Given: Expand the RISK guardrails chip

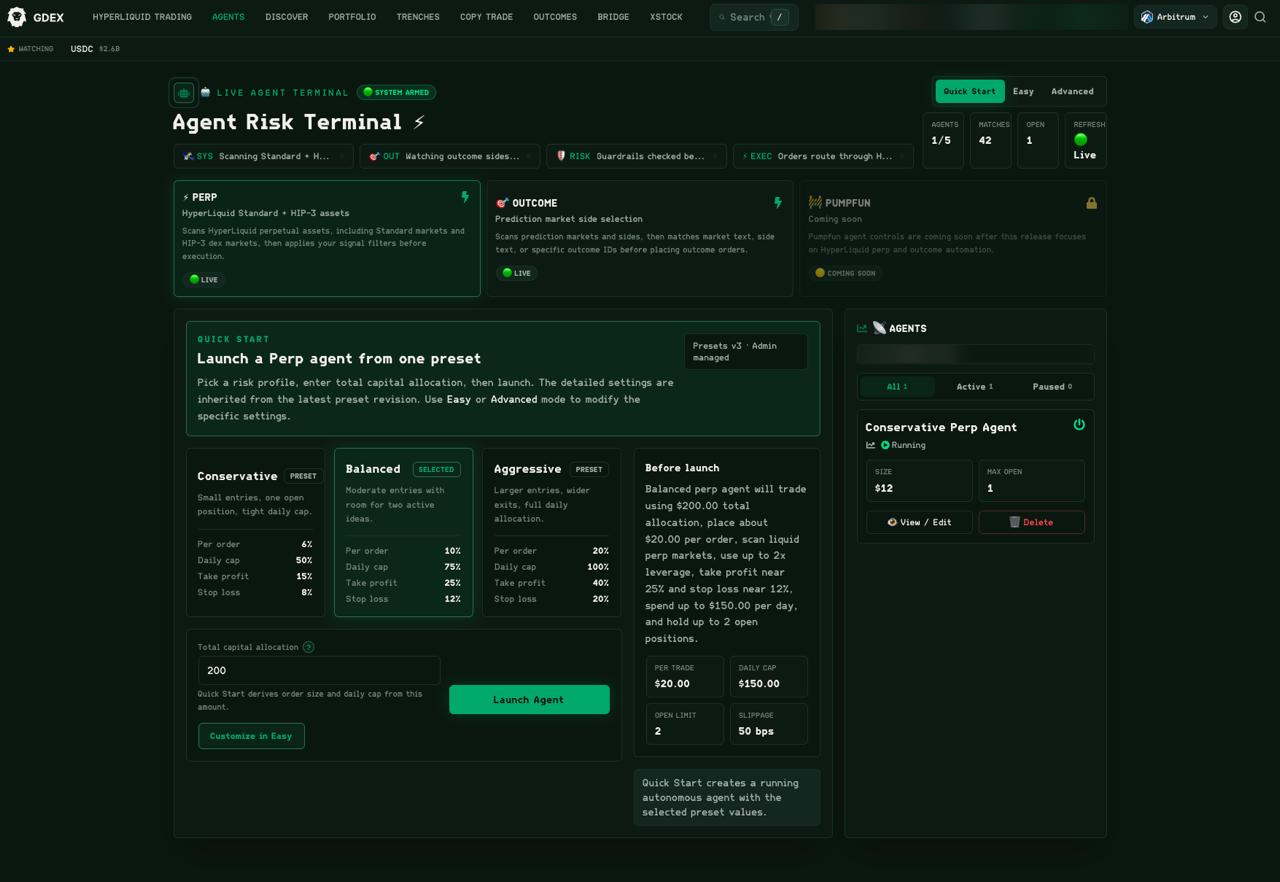Looking at the screenshot, I should (x=636, y=156).
